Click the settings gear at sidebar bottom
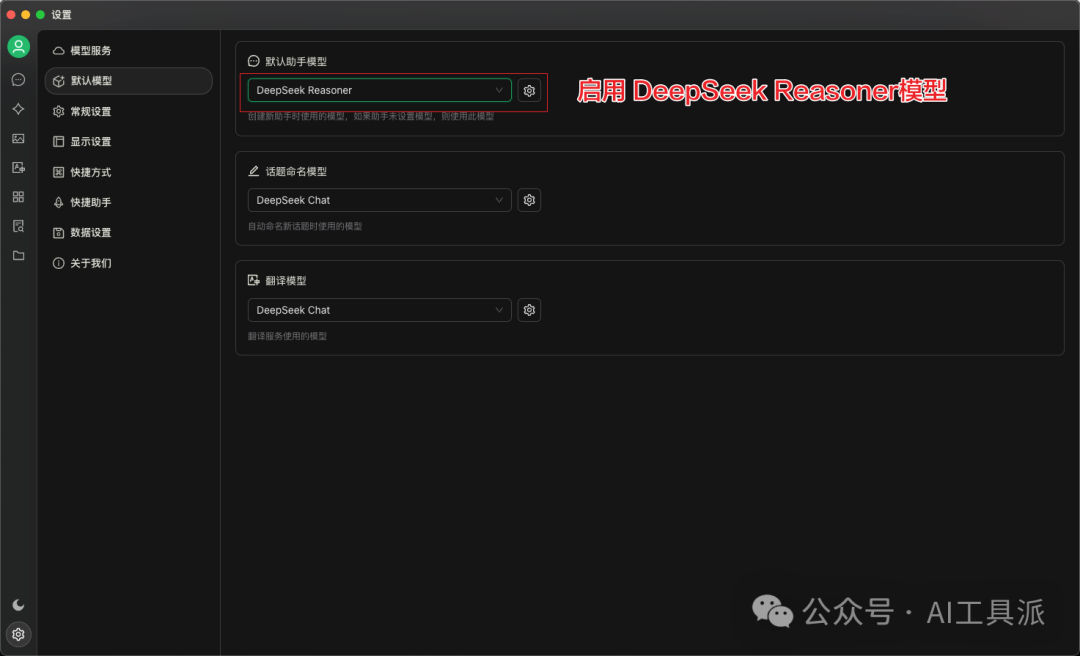The height and width of the screenshot is (656, 1080). pyautogui.click(x=19, y=634)
